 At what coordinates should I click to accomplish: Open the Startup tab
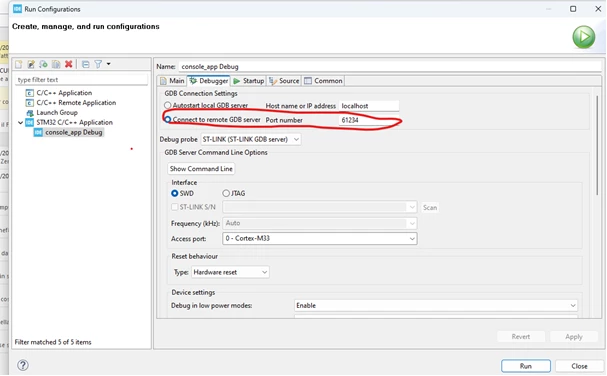coord(249,81)
